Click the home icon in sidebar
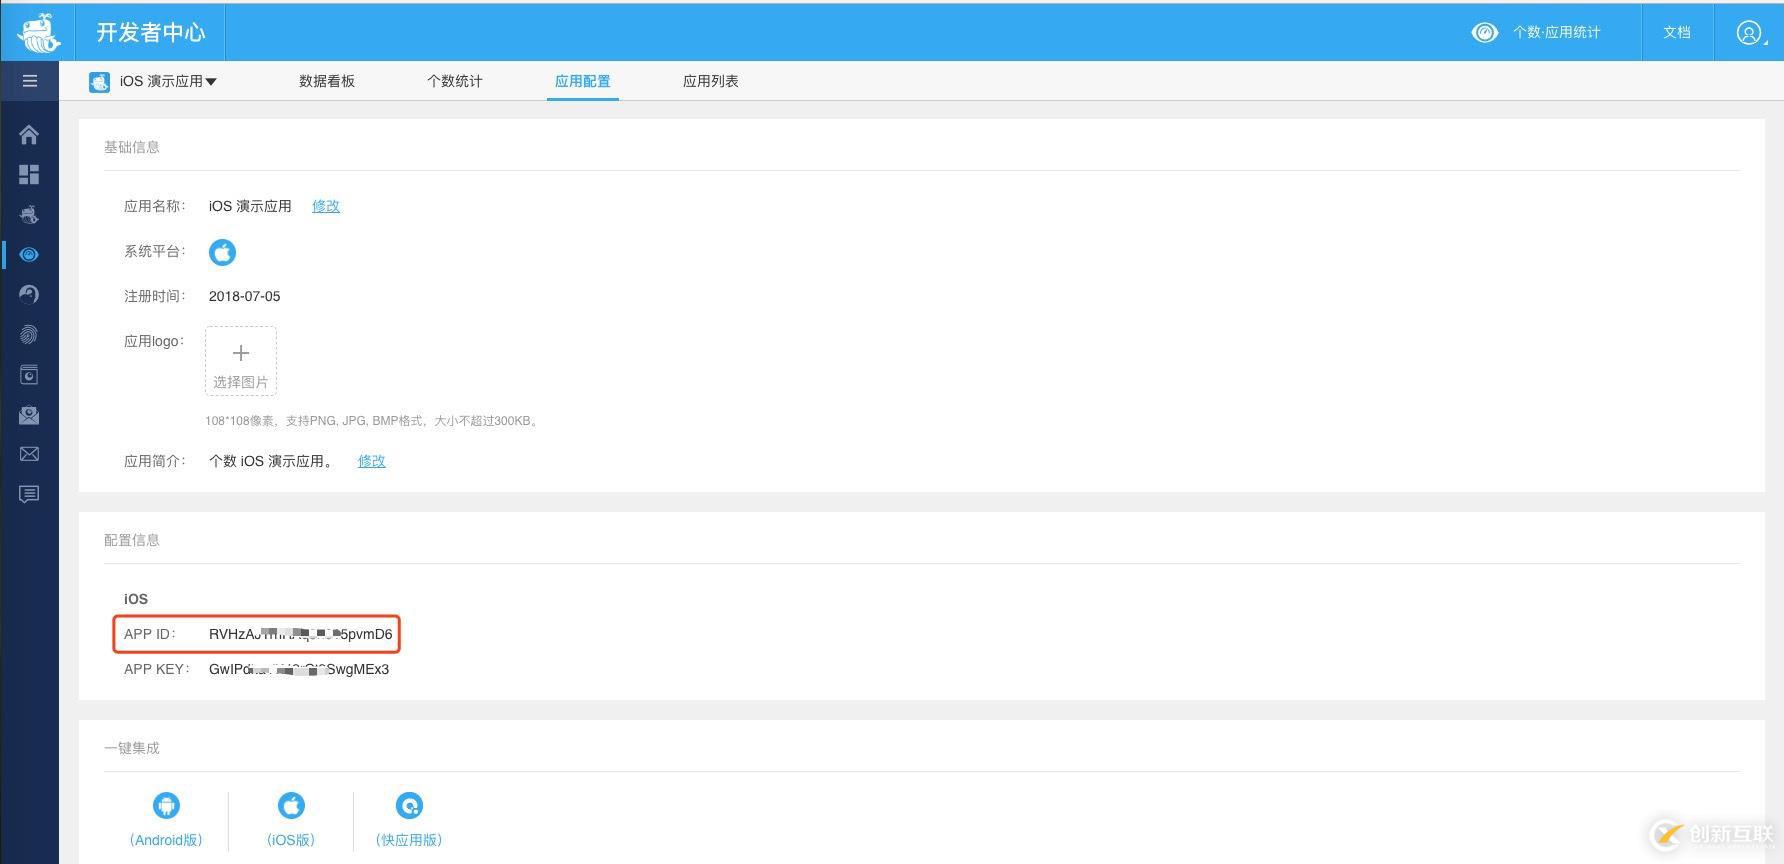This screenshot has width=1784, height=864. tap(29, 135)
